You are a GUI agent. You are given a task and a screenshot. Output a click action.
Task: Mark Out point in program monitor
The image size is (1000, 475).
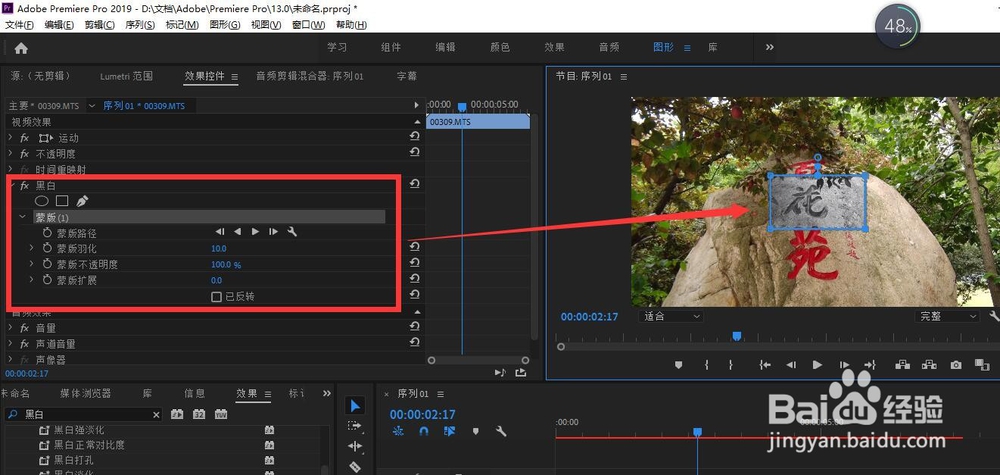point(731,365)
